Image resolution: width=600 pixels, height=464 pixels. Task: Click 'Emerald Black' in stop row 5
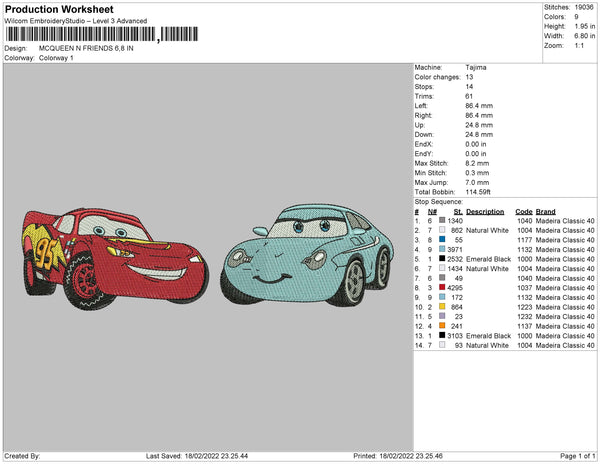point(488,259)
